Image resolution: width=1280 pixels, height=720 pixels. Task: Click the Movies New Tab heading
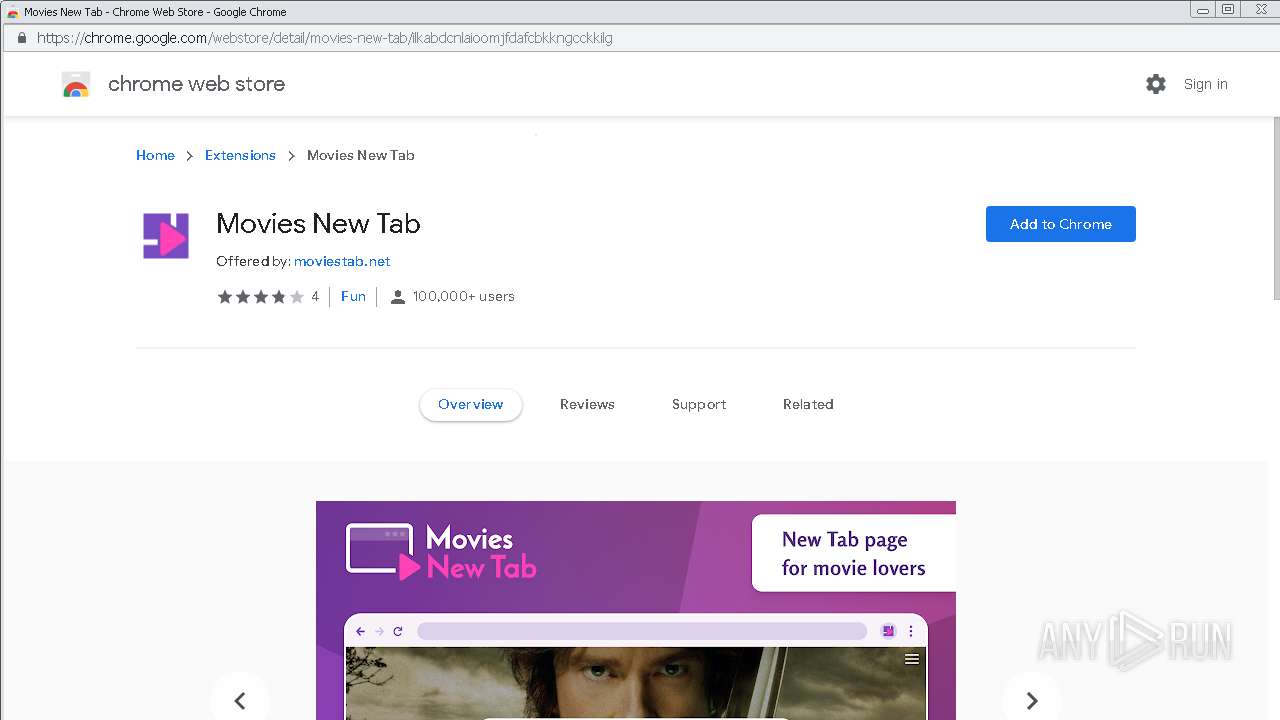tap(318, 223)
